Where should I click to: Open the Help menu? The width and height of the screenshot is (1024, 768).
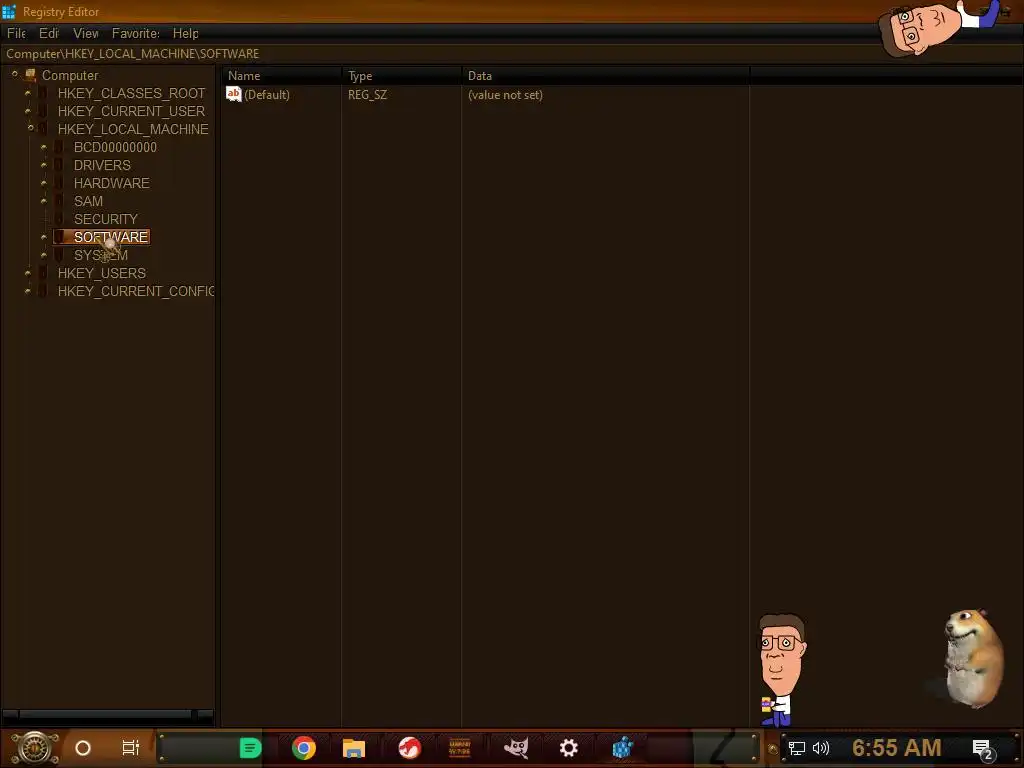click(185, 33)
